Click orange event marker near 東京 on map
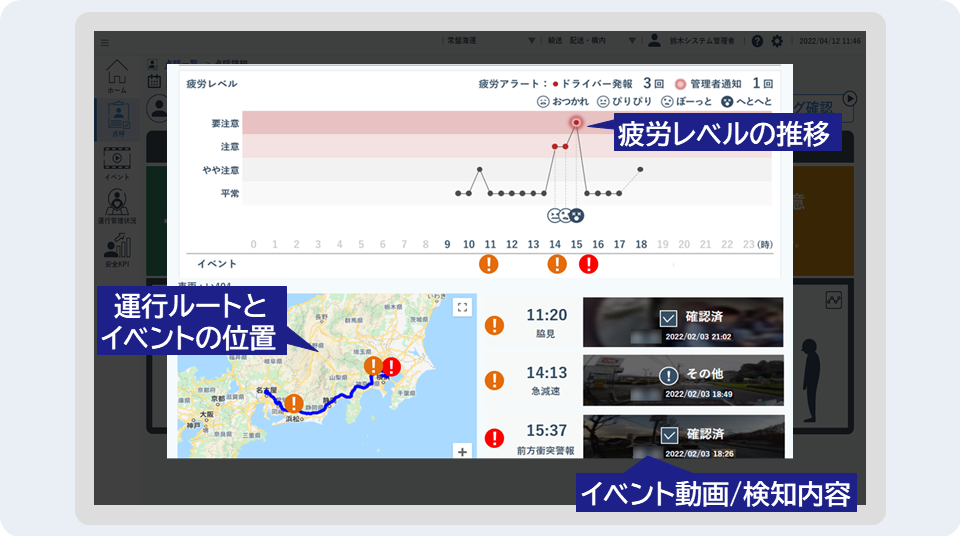The image size is (960, 536). coord(373,366)
